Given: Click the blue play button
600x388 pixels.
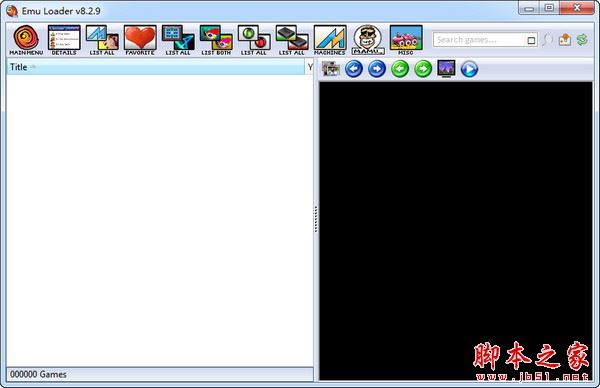Looking at the screenshot, I should point(469,69).
